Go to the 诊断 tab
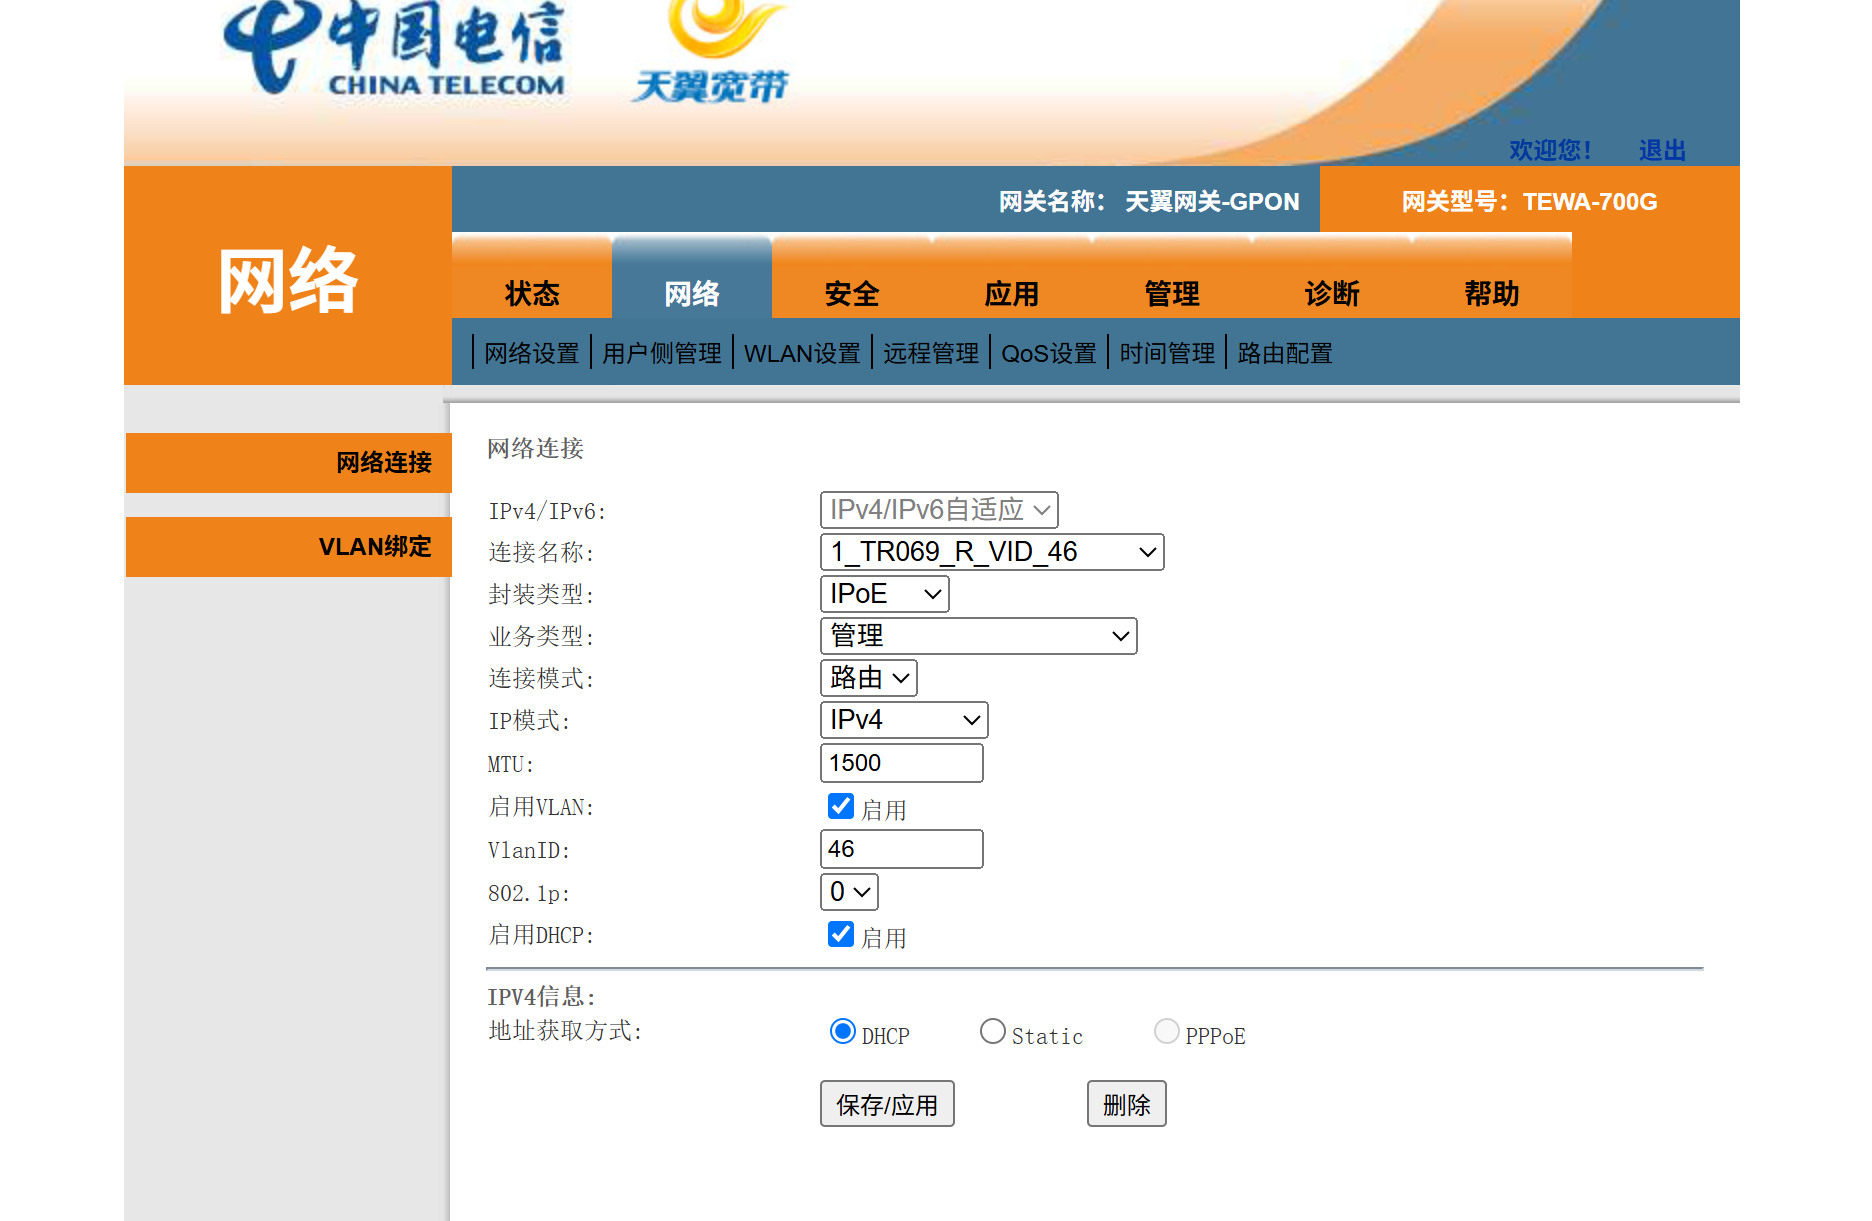Screen dimensions: 1872x1221 [x=1332, y=293]
